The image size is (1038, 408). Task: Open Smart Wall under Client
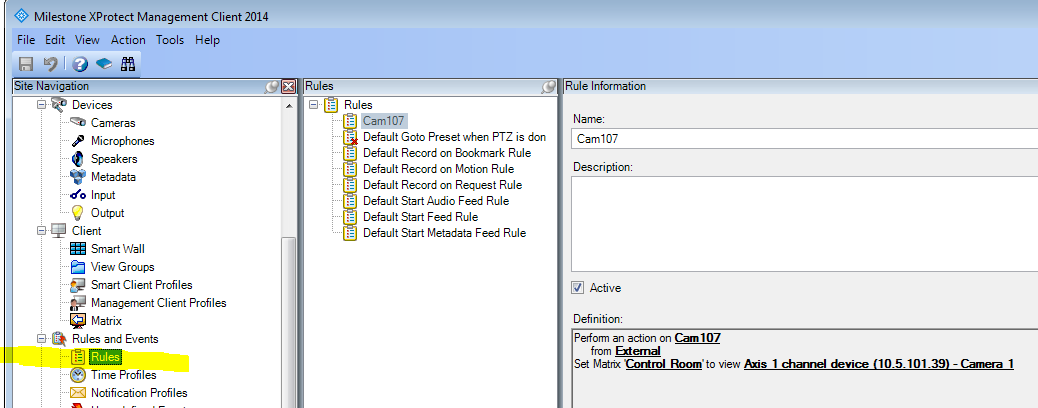pyautogui.click(x=118, y=249)
